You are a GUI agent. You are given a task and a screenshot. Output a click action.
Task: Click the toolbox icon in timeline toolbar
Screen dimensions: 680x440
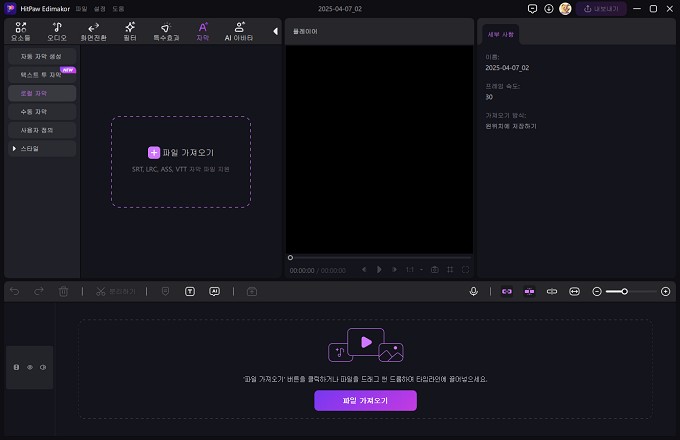pyautogui.click(x=252, y=291)
